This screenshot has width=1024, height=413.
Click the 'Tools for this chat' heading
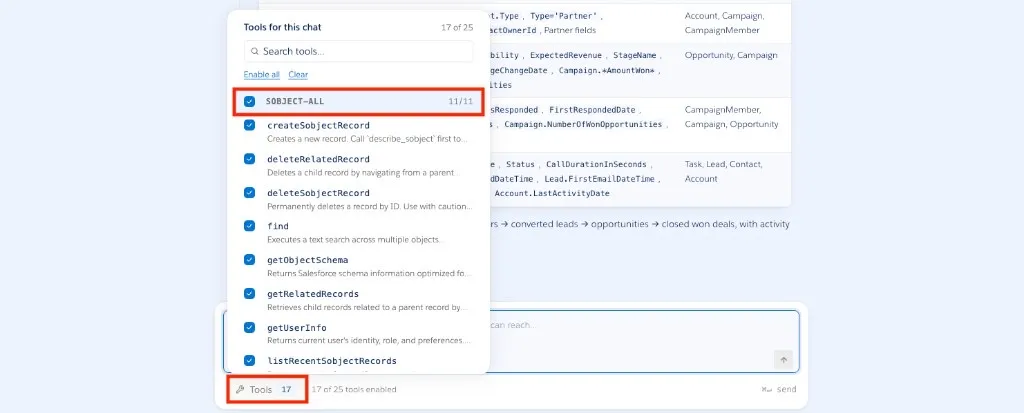pyautogui.click(x=283, y=27)
